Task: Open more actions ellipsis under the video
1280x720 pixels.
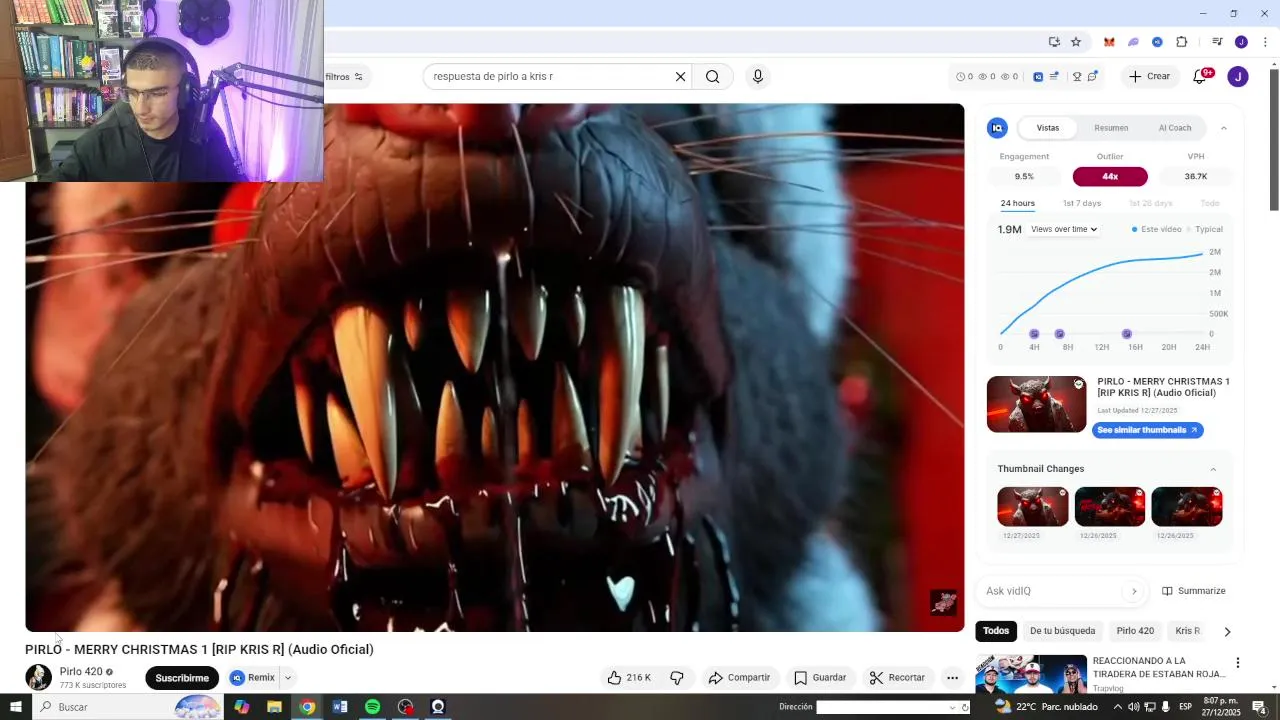Action: 952,678
